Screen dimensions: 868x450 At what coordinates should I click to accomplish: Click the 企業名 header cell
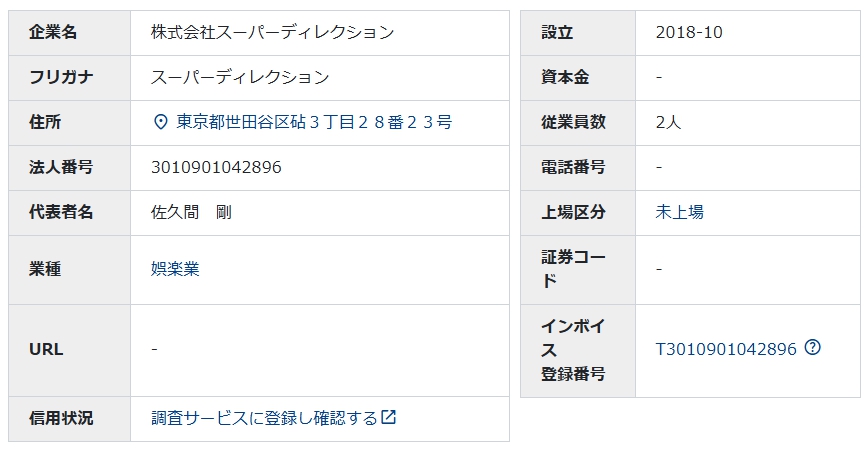point(70,33)
